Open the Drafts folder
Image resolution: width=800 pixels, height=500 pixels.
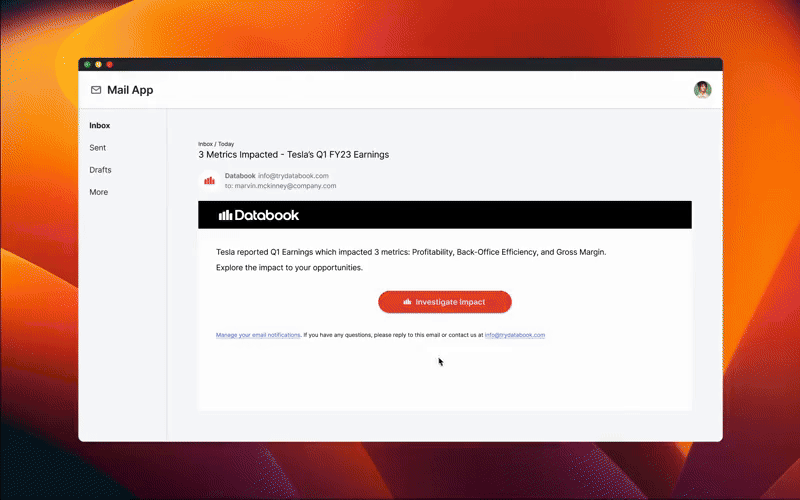click(100, 170)
